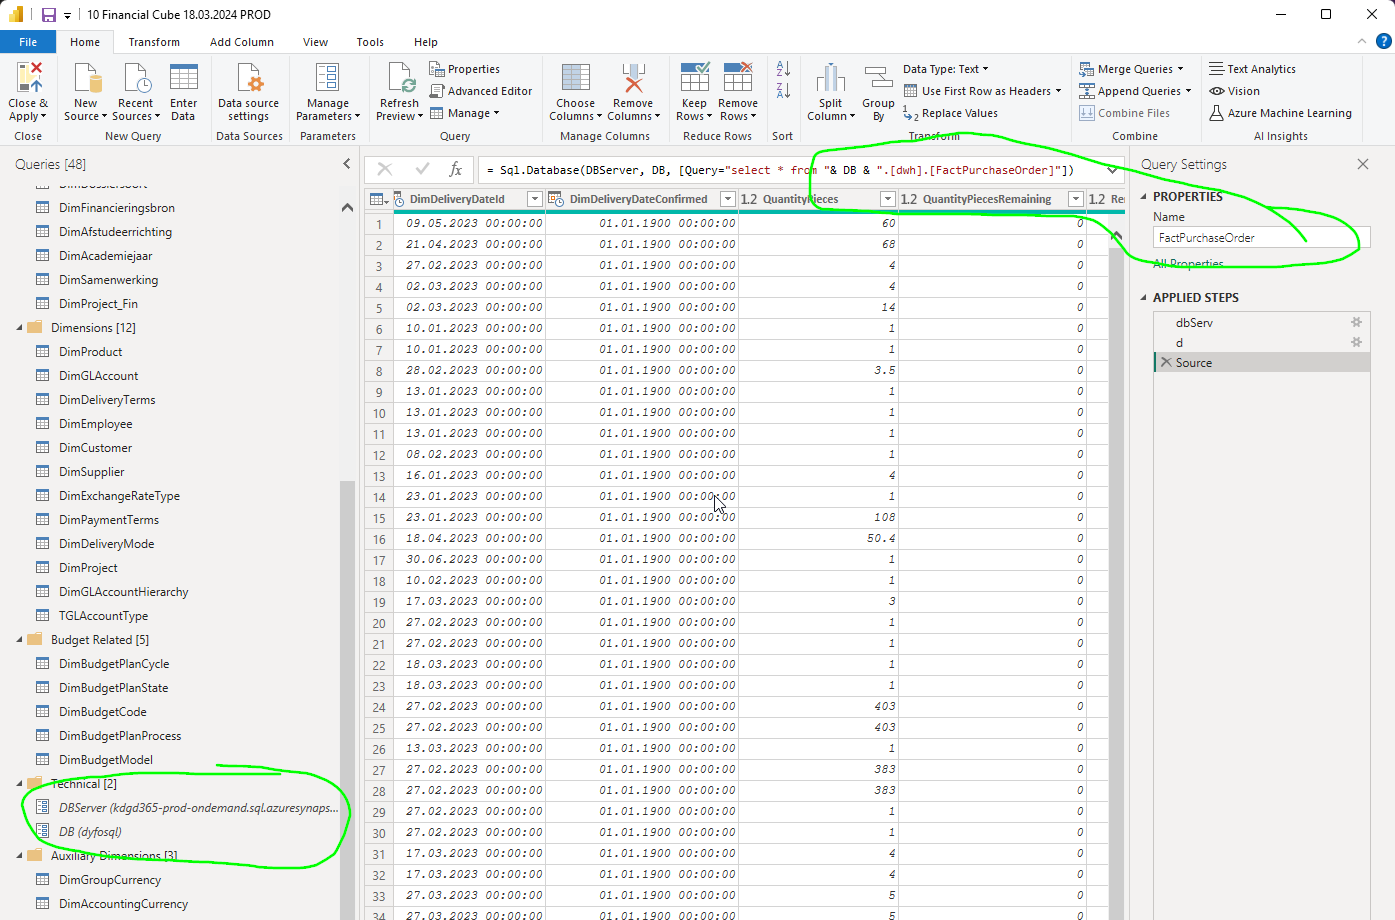
Task: Click the Close & Apply icon
Action: (x=28, y=78)
